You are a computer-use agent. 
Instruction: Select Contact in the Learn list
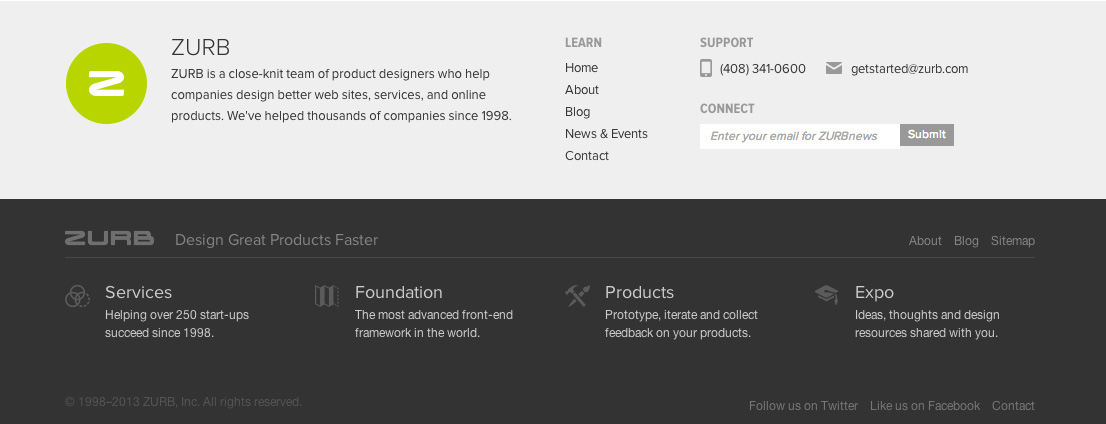coord(587,156)
